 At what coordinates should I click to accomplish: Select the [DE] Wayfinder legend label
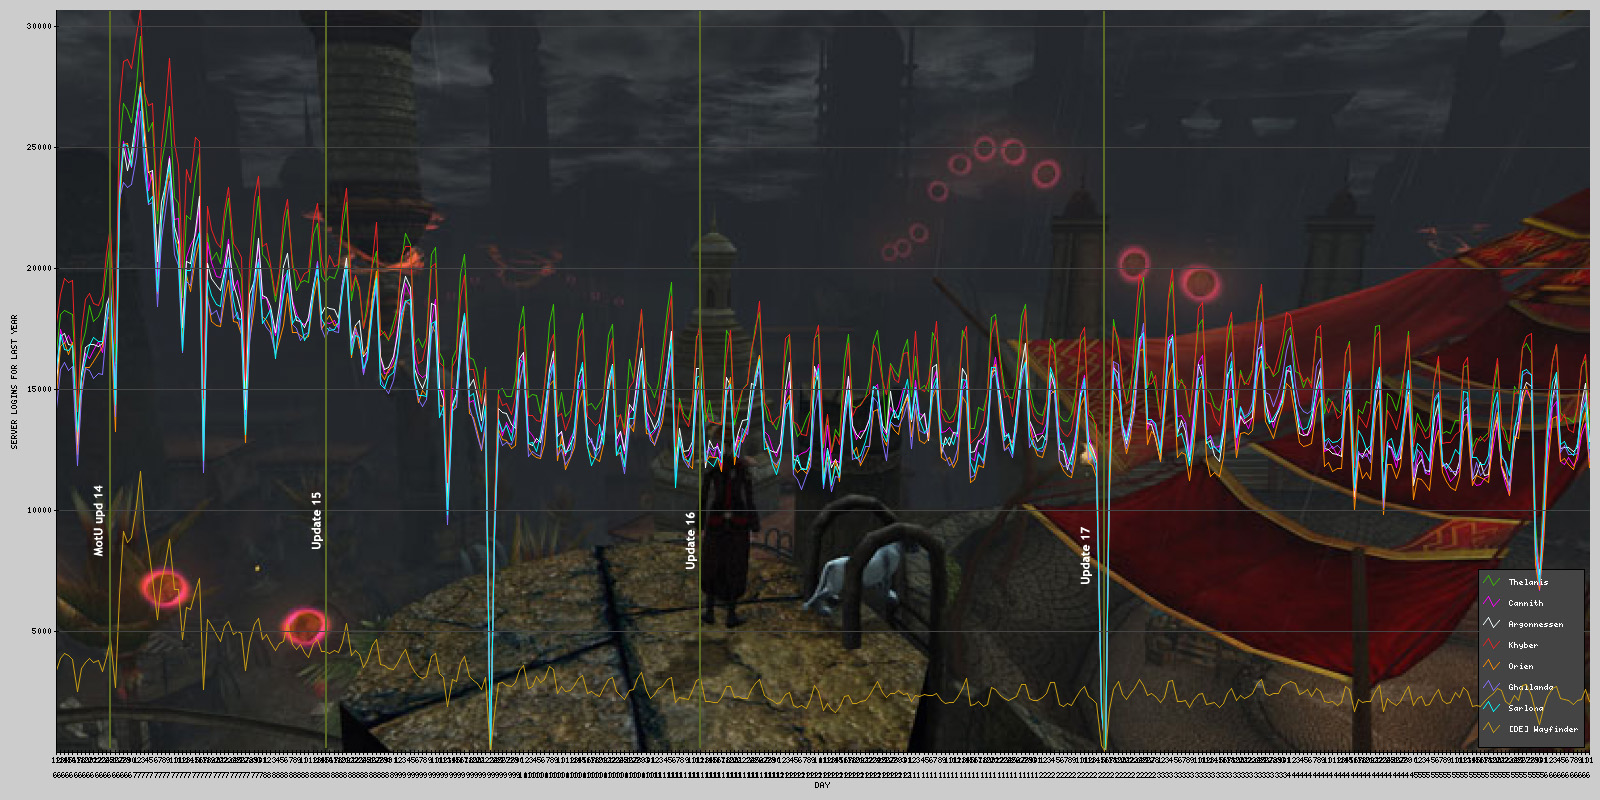1543,729
